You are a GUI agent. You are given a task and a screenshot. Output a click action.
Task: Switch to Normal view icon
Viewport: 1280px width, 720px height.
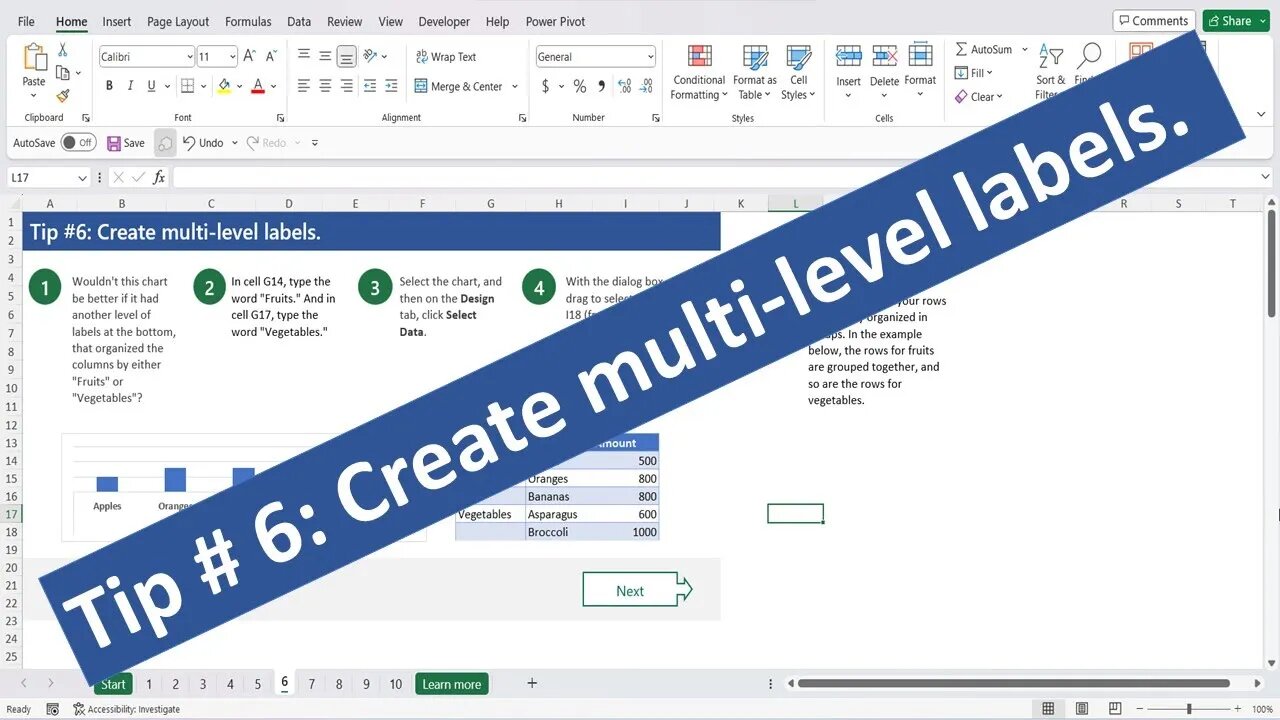pyautogui.click(x=1048, y=709)
